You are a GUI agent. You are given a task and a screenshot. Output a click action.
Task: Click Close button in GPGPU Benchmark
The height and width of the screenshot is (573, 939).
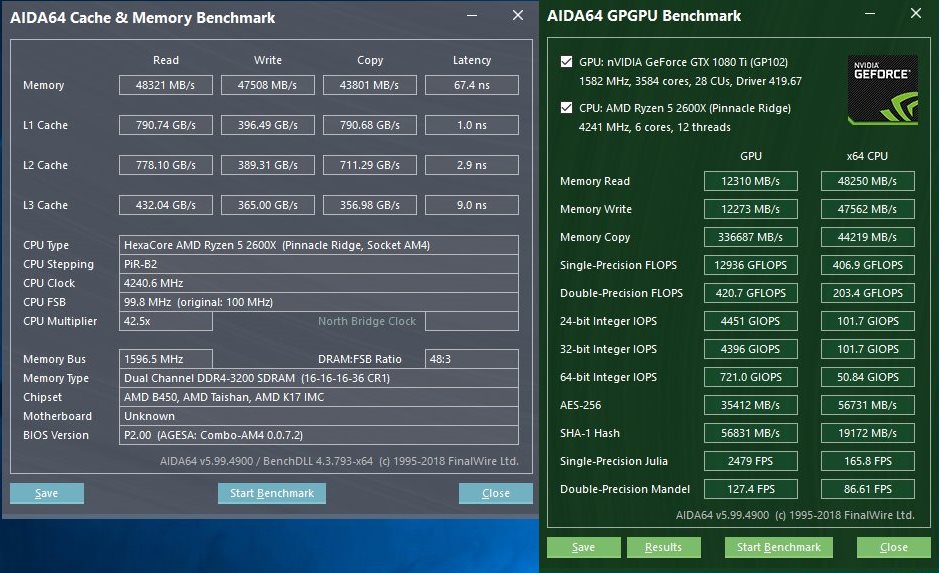(x=893, y=547)
